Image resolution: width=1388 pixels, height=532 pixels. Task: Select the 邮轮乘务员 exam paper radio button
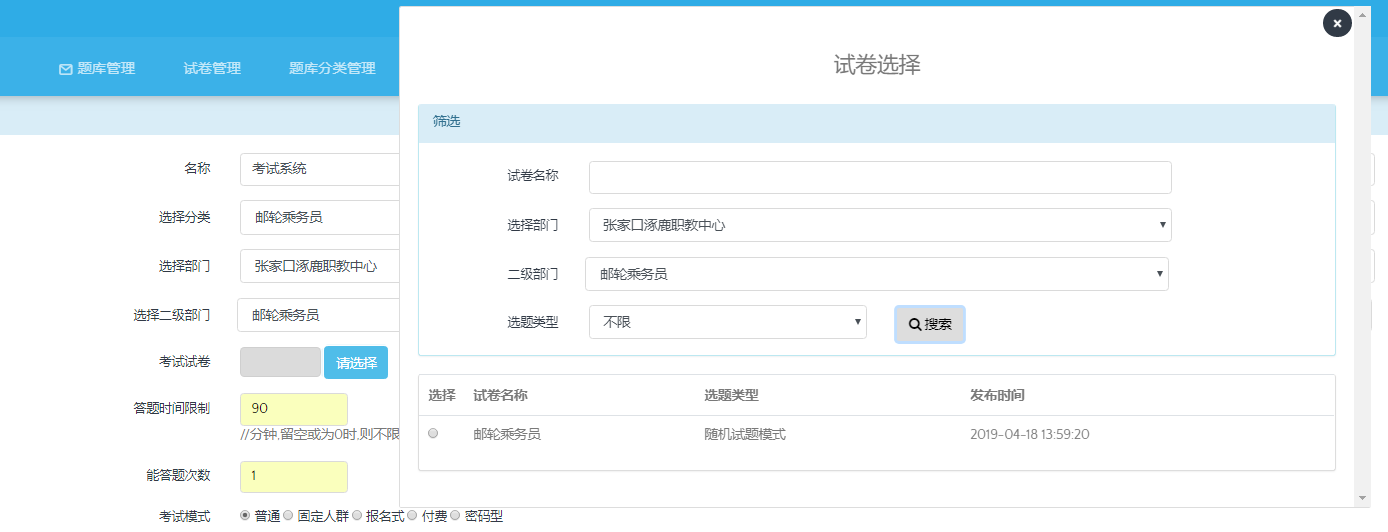[x=433, y=434]
